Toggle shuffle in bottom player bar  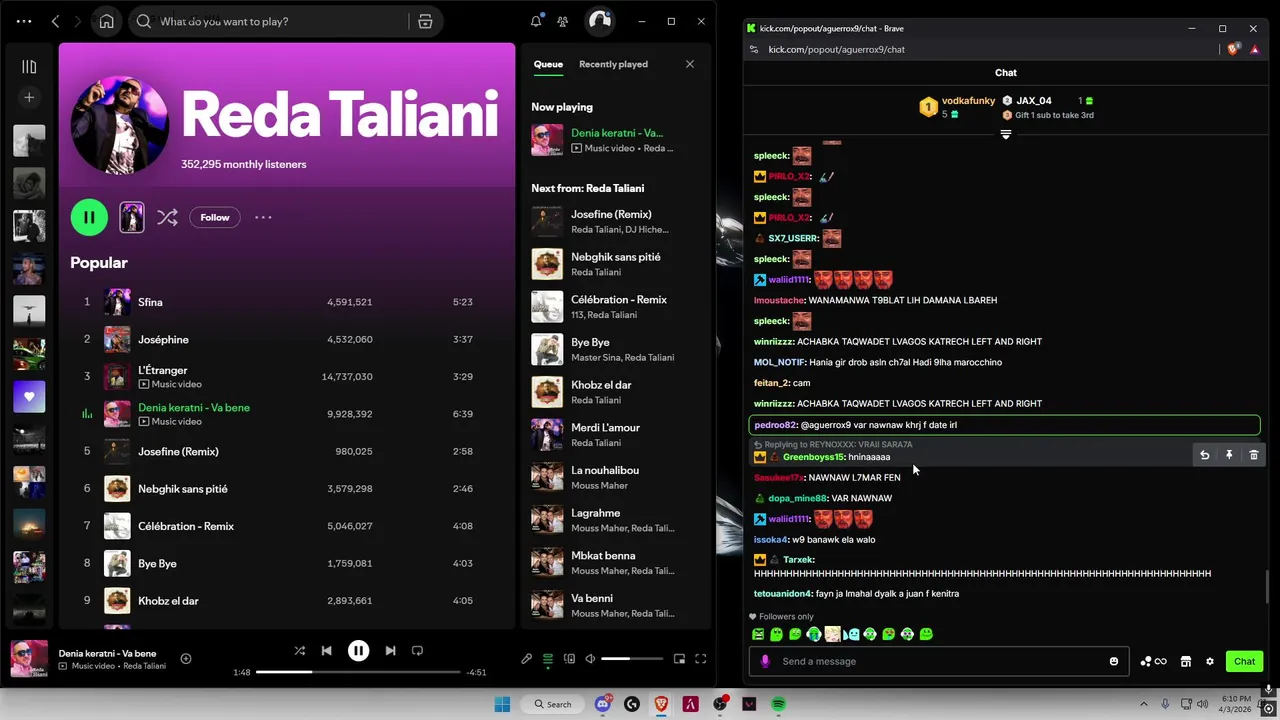[299, 650]
